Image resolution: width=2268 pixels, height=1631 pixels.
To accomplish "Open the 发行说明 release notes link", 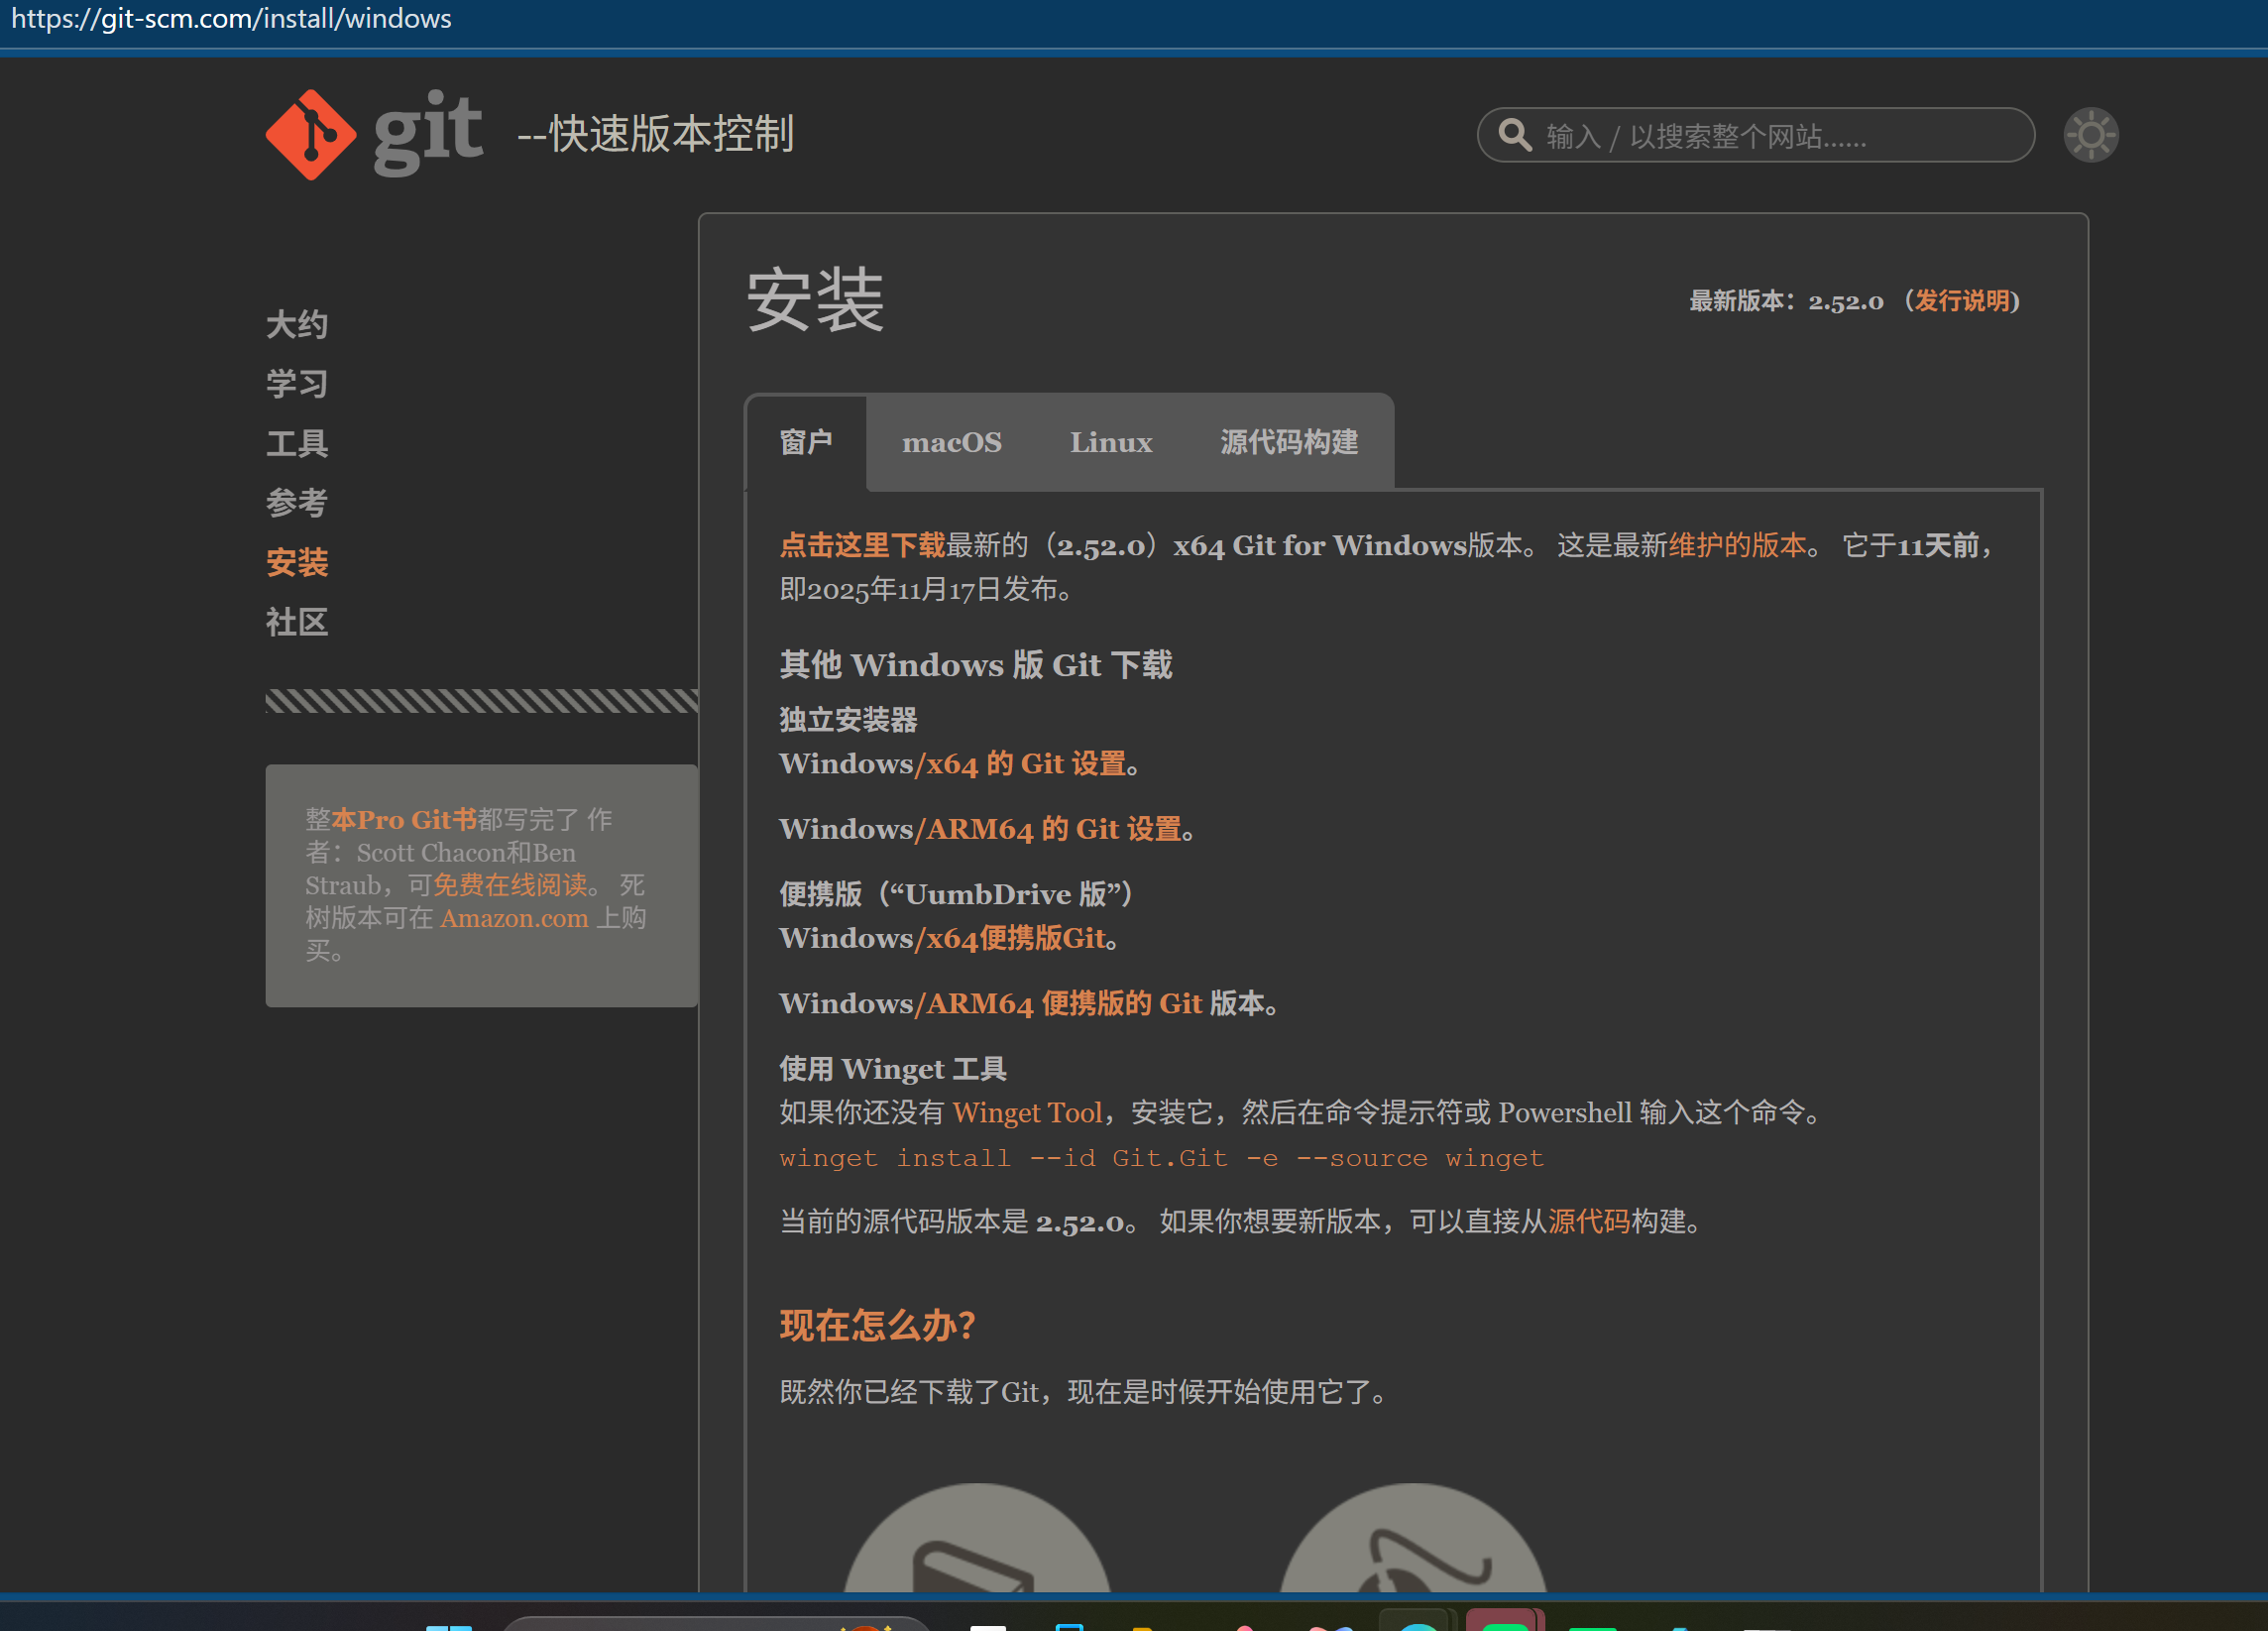I will [x=1961, y=301].
